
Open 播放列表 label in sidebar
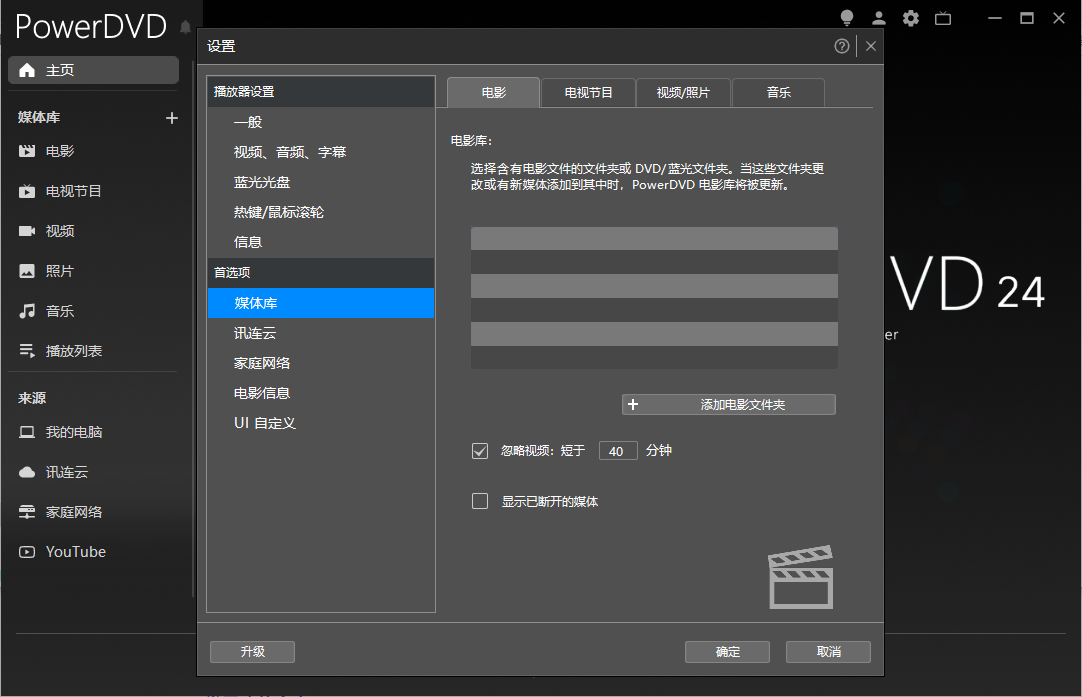tap(74, 351)
